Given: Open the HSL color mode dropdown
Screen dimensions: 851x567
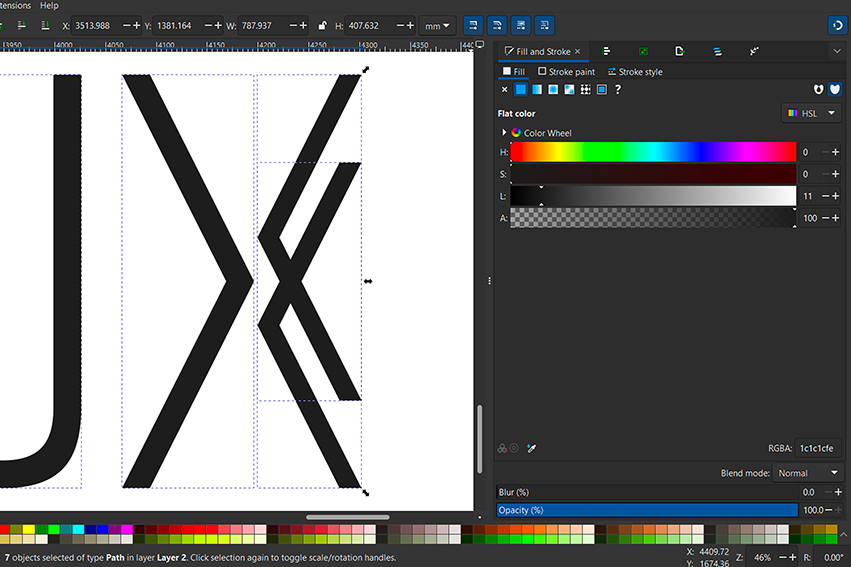Looking at the screenshot, I should [x=811, y=113].
